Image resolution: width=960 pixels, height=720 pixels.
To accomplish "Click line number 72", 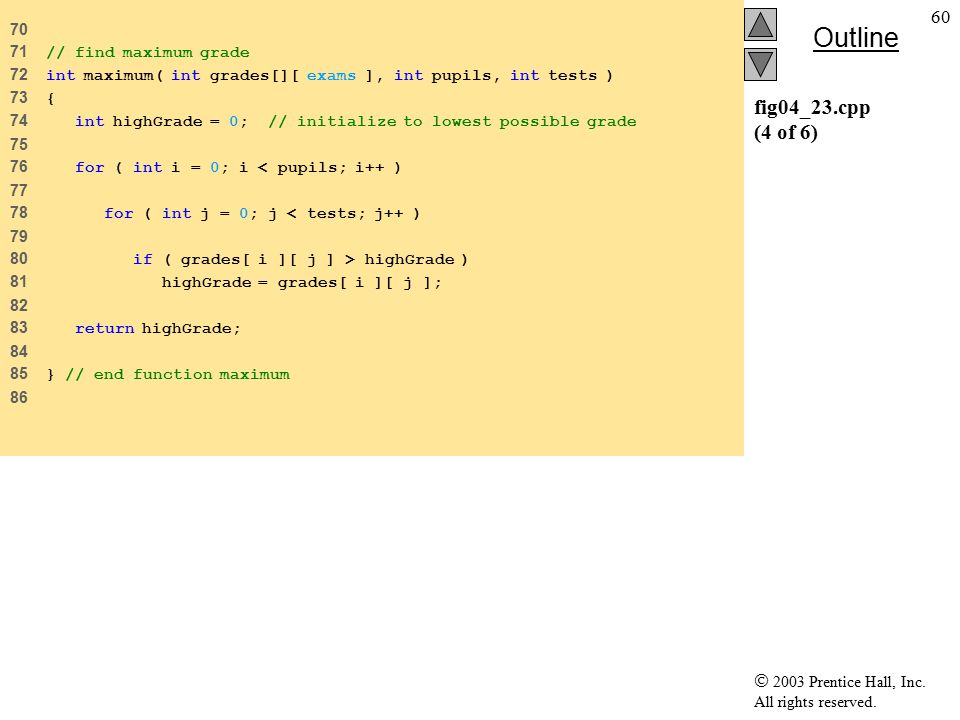I will pos(19,75).
